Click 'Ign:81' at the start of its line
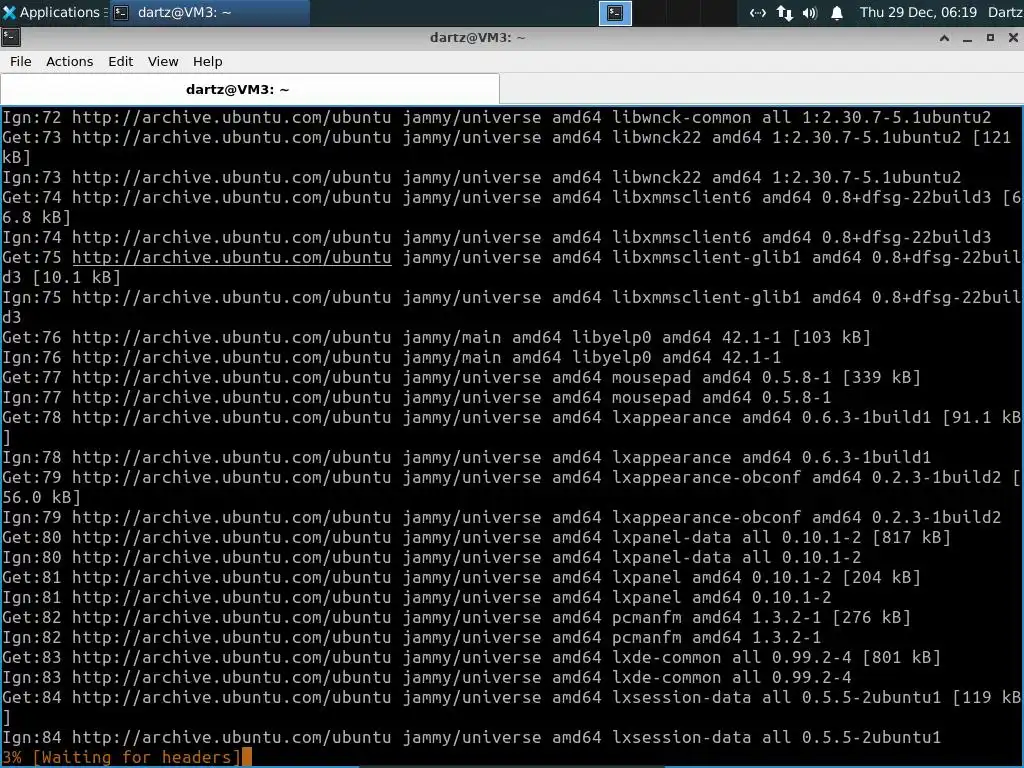 coord(31,597)
